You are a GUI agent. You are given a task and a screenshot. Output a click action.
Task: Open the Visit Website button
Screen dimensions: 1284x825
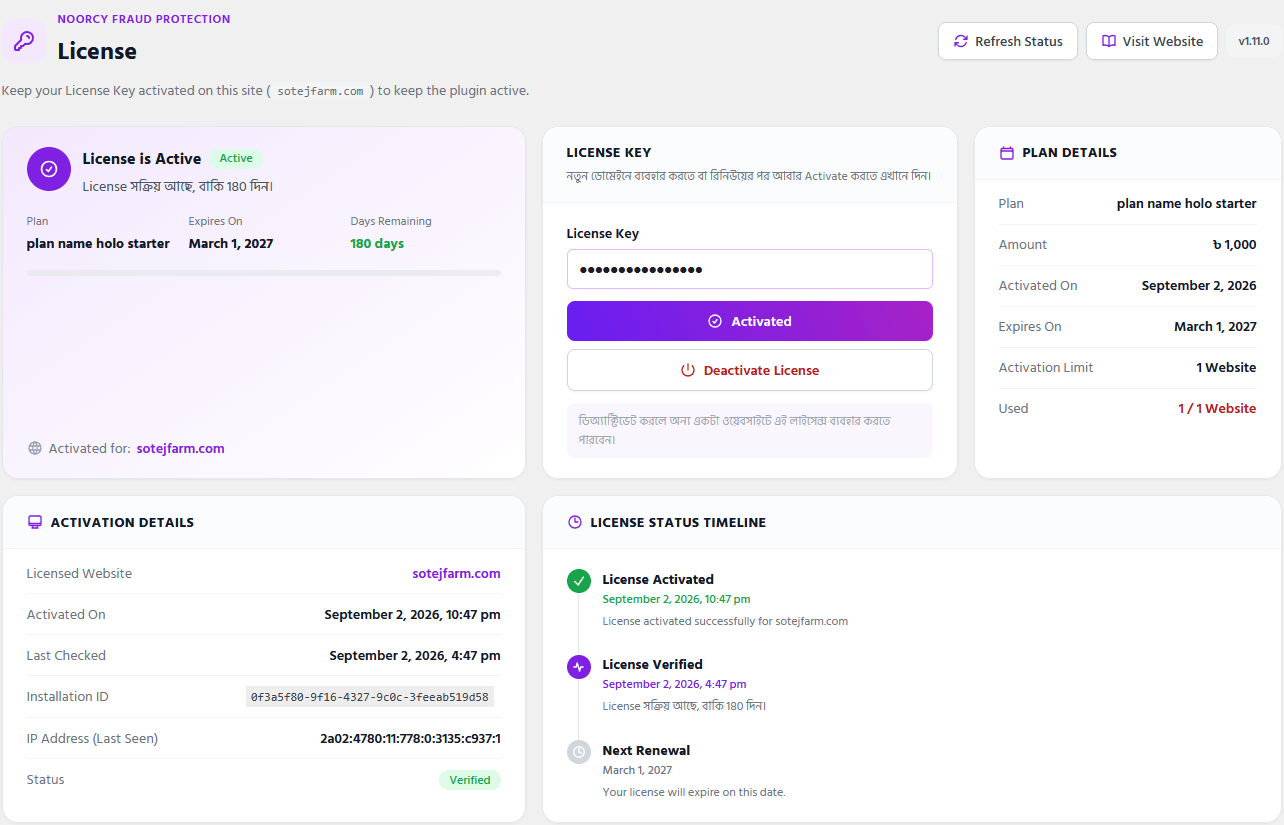click(1152, 41)
